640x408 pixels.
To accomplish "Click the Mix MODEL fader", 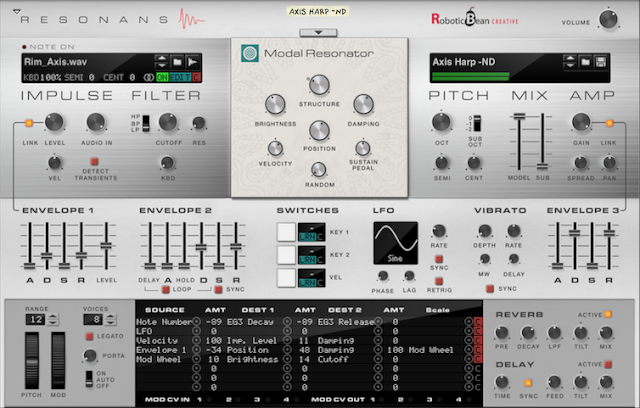I will pos(519,117).
